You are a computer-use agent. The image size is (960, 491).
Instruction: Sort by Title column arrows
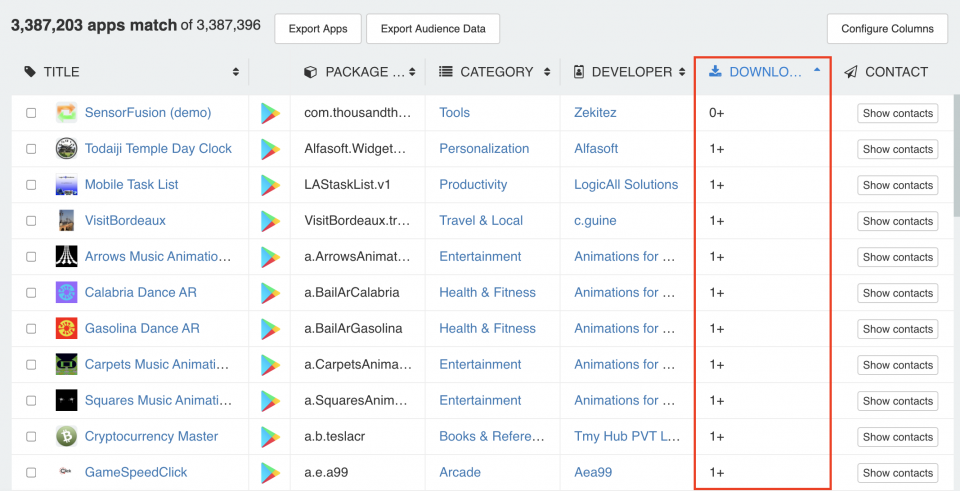pos(236,72)
